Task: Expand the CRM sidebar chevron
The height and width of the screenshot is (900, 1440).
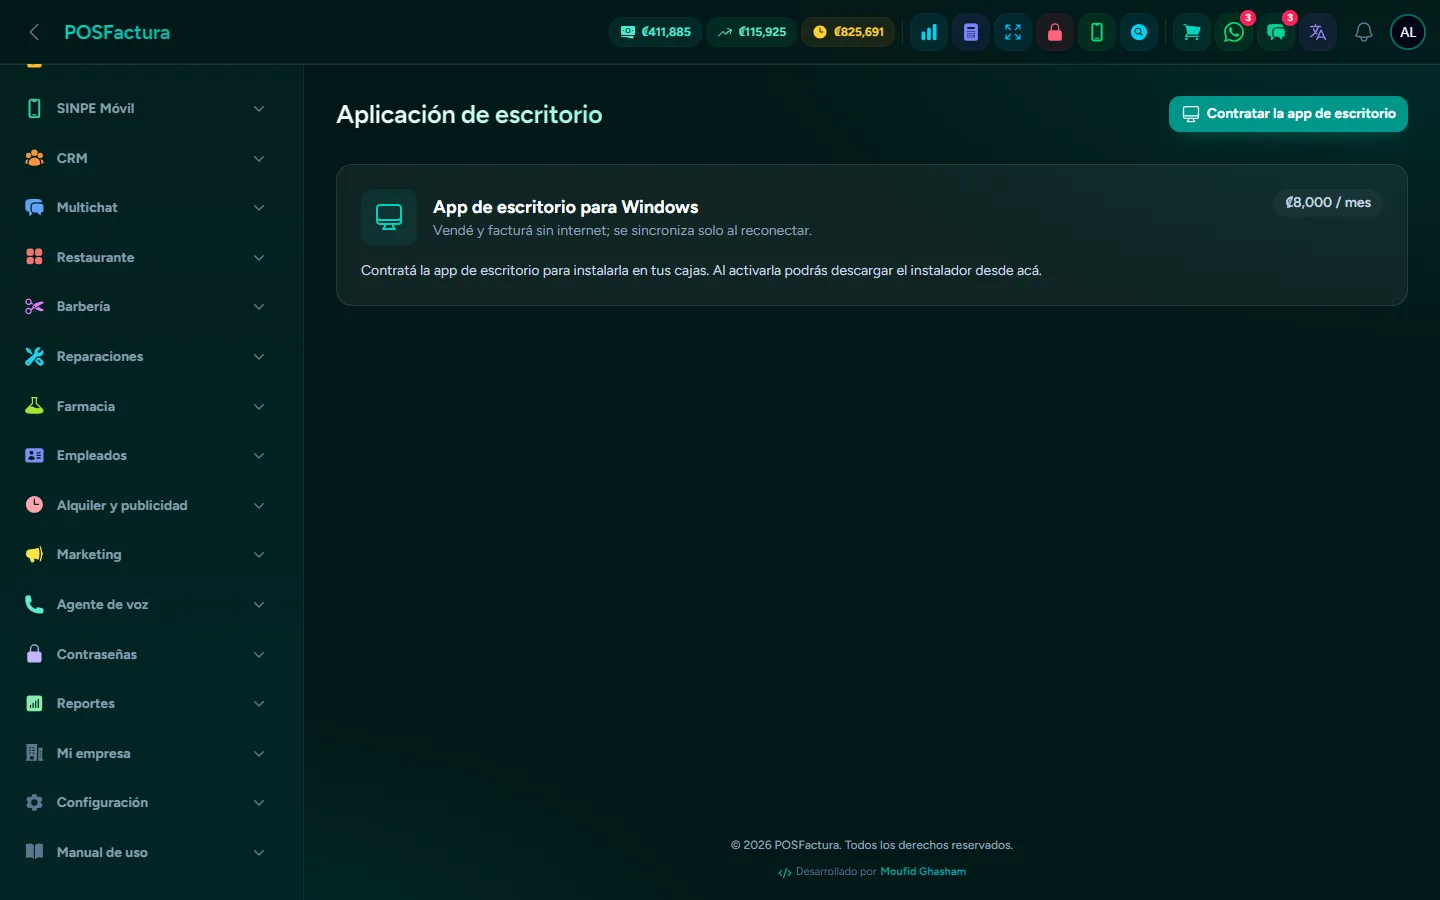Action: coord(259,158)
